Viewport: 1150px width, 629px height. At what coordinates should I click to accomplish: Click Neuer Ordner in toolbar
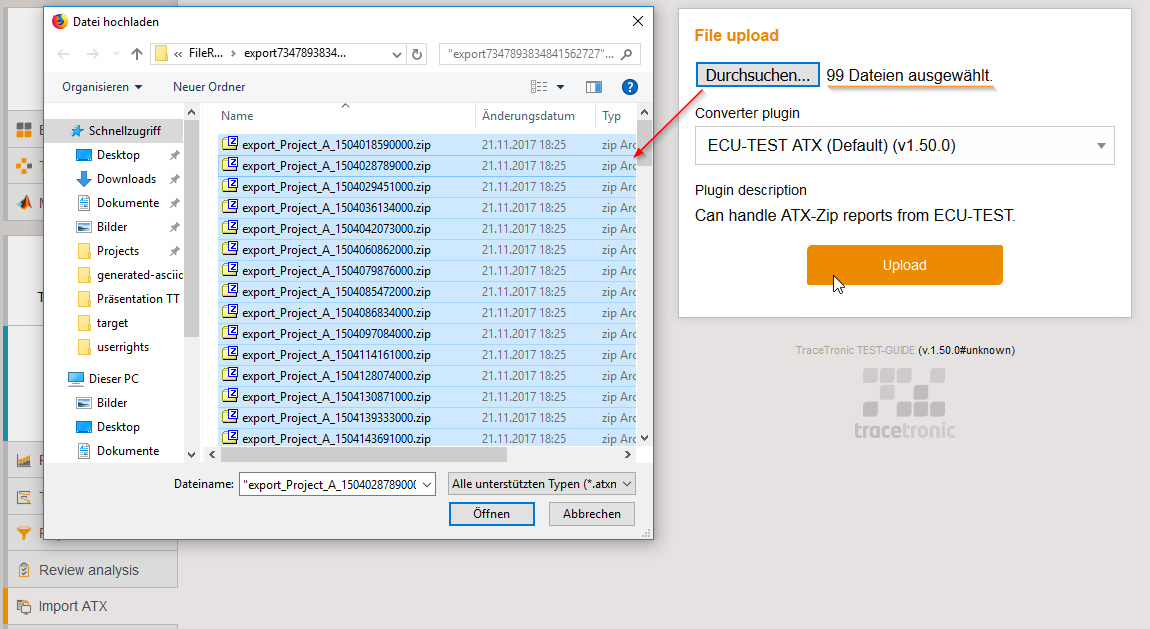[x=209, y=87]
